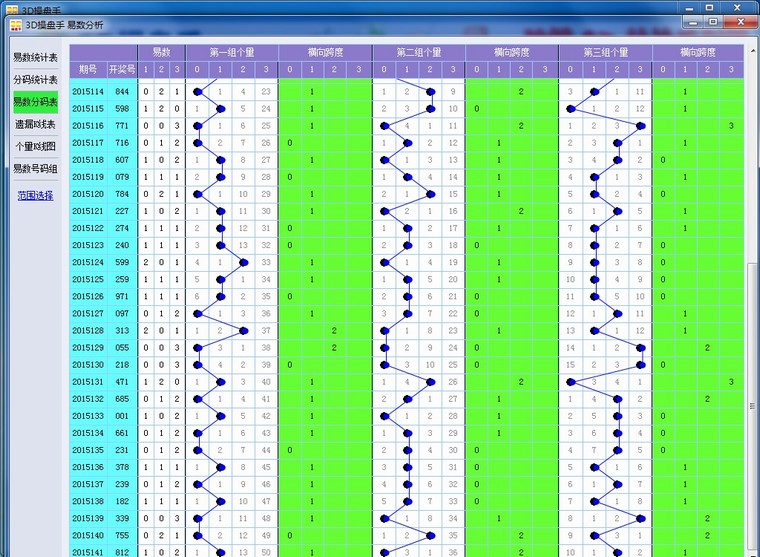Click the 期号 column header

tap(87, 69)
